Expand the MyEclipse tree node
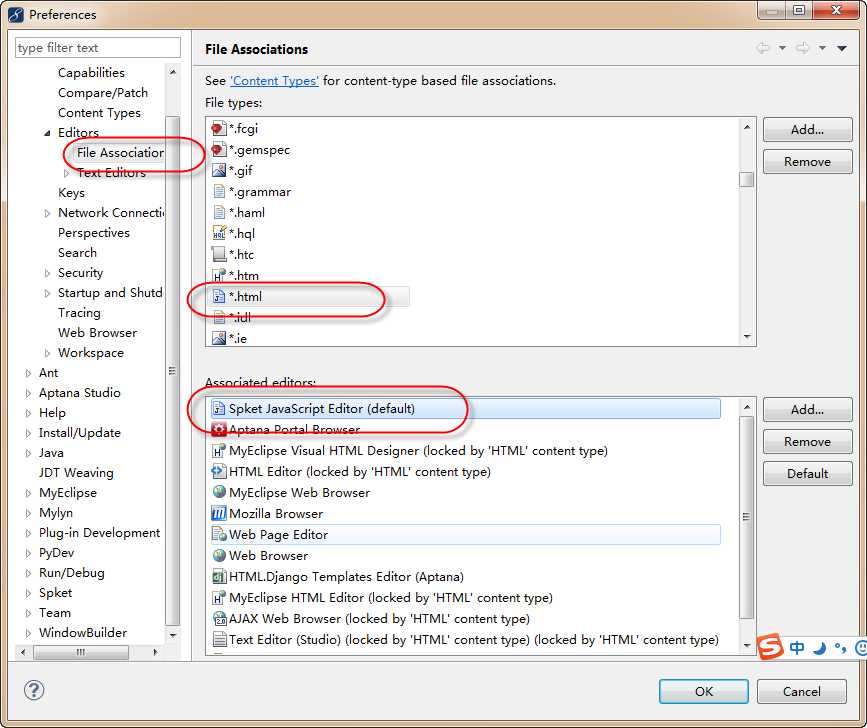The width and height of the screenshot is (867, 728). pos(28,493)
